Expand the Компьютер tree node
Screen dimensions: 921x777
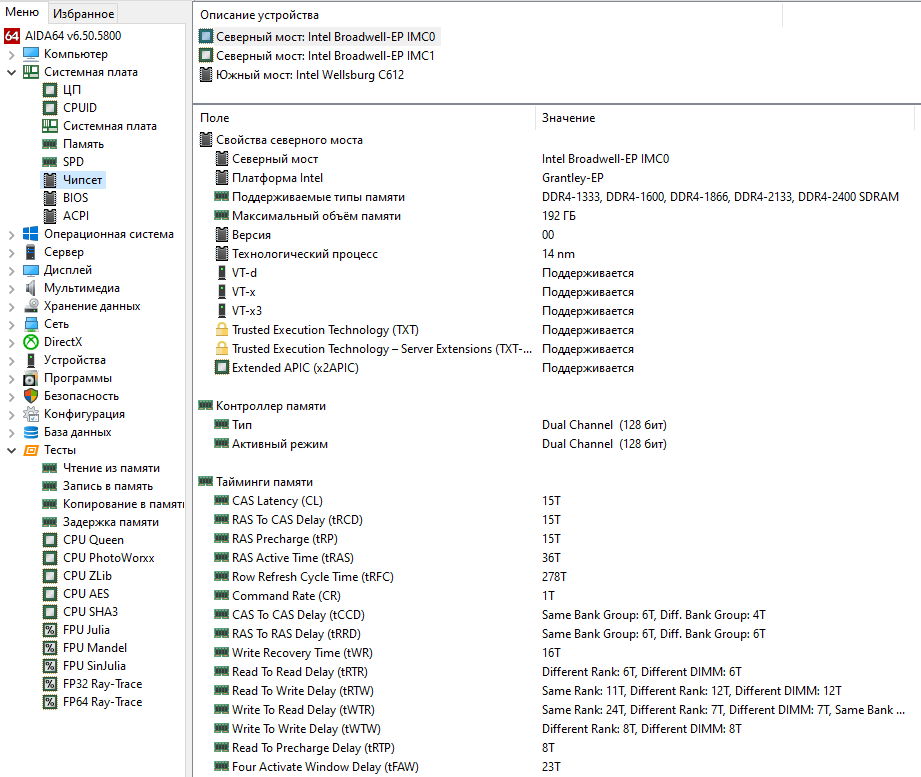click(x=11, y=55)
